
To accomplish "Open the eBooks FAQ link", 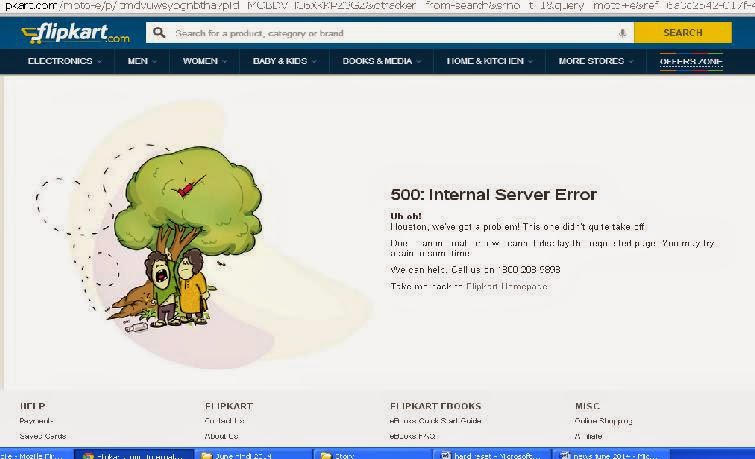I will tap(413, 436).
